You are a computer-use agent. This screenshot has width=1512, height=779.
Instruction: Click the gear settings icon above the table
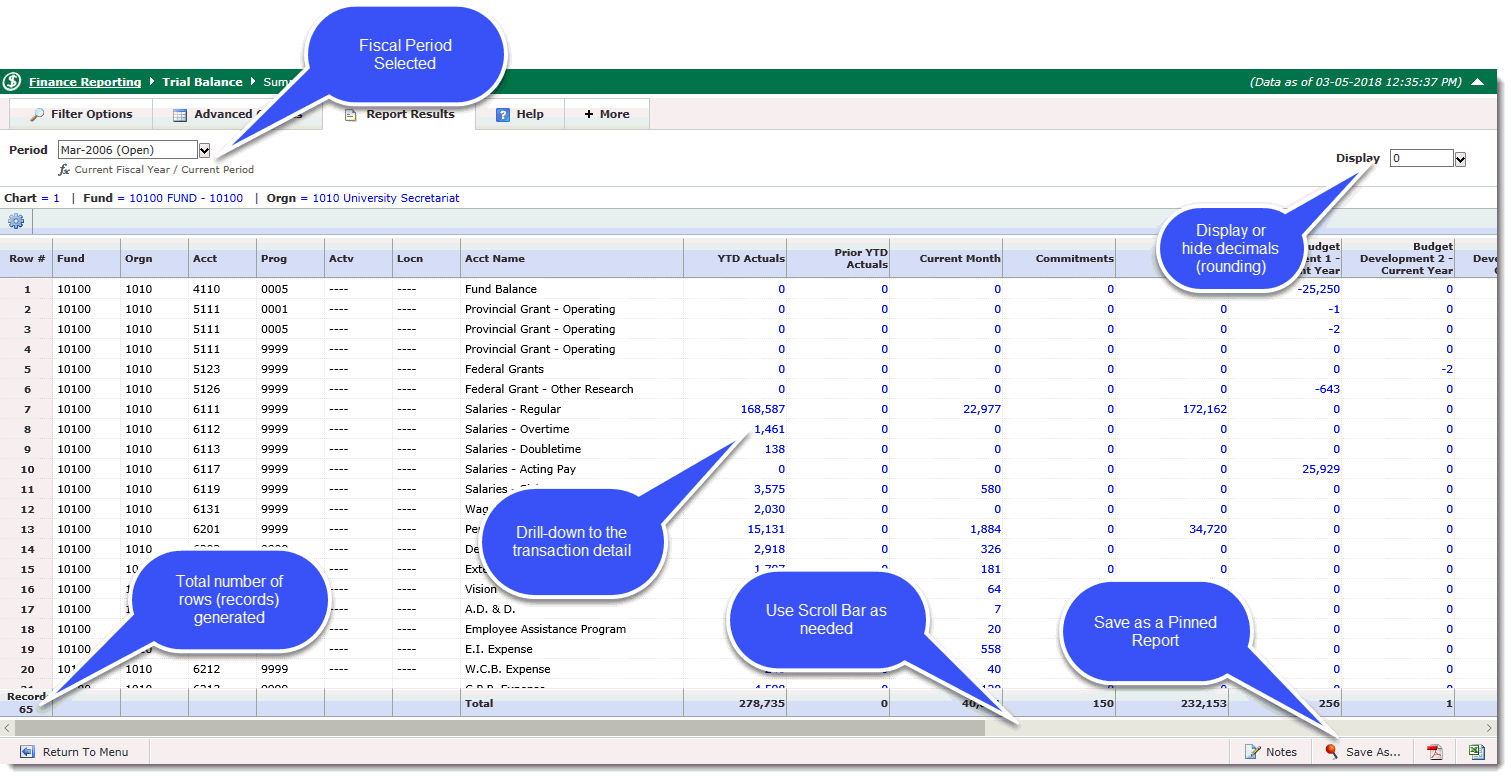[x=16, y=222]
